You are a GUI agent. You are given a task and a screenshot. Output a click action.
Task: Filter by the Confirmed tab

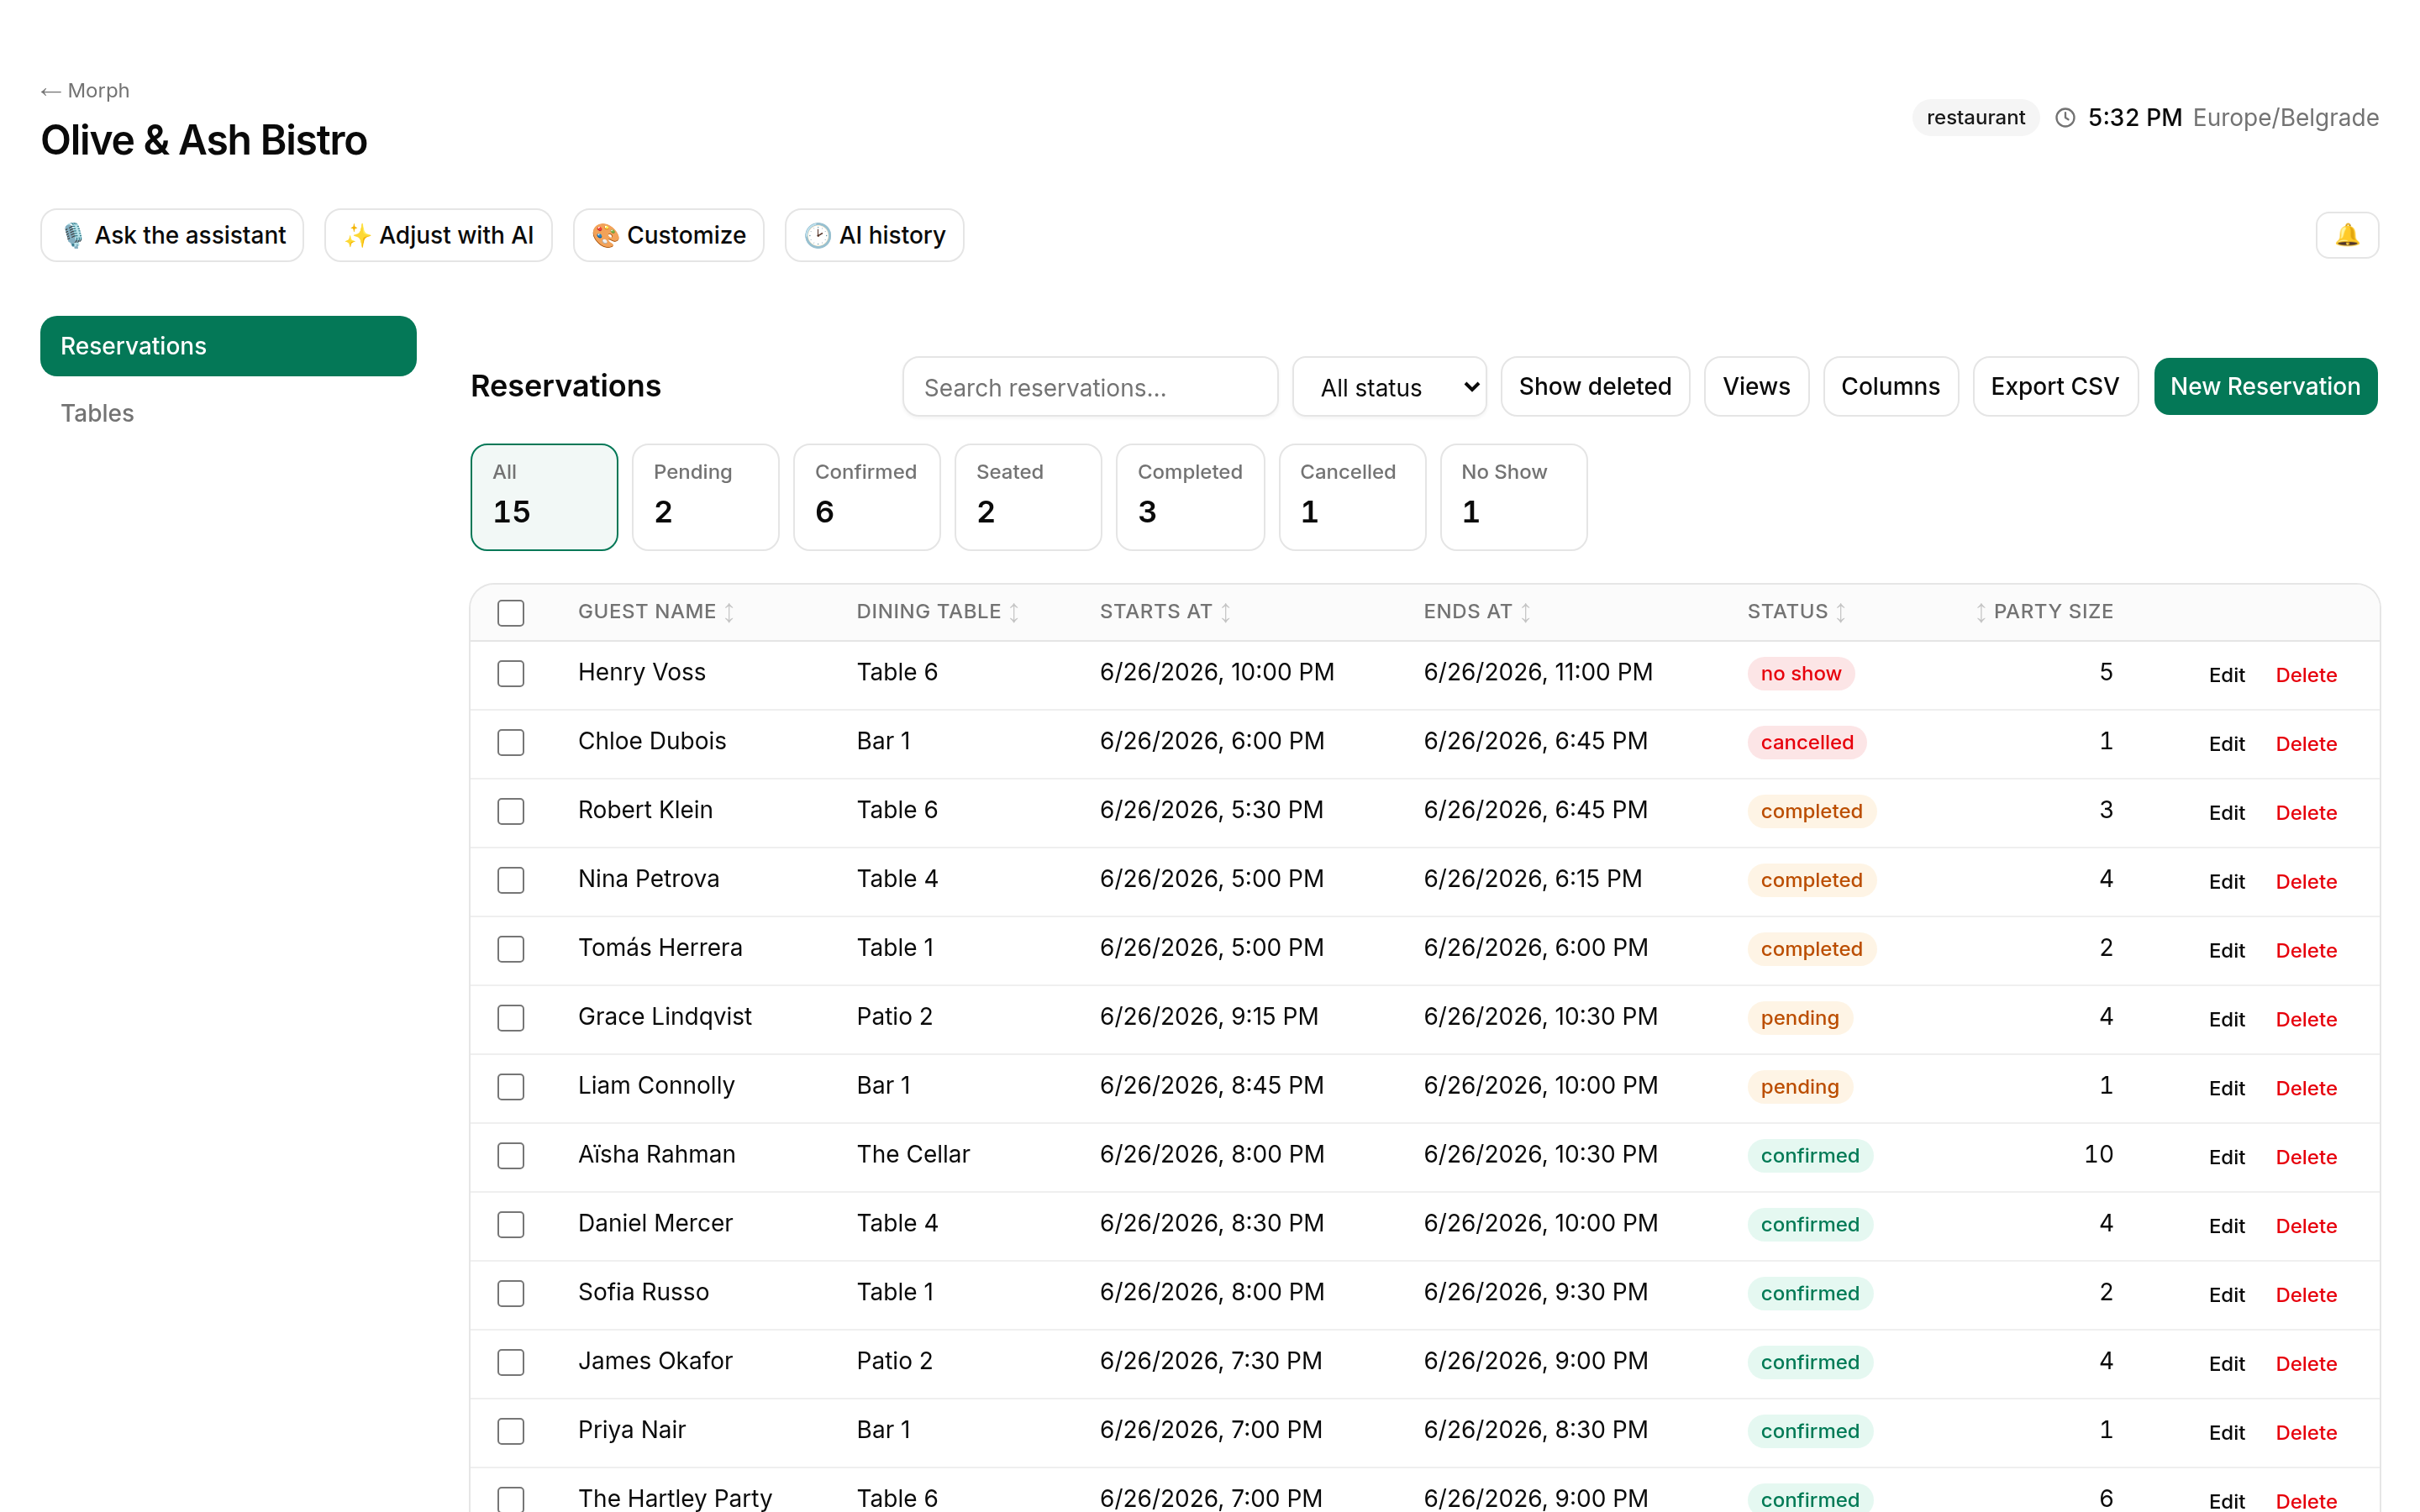coord(866,497)
